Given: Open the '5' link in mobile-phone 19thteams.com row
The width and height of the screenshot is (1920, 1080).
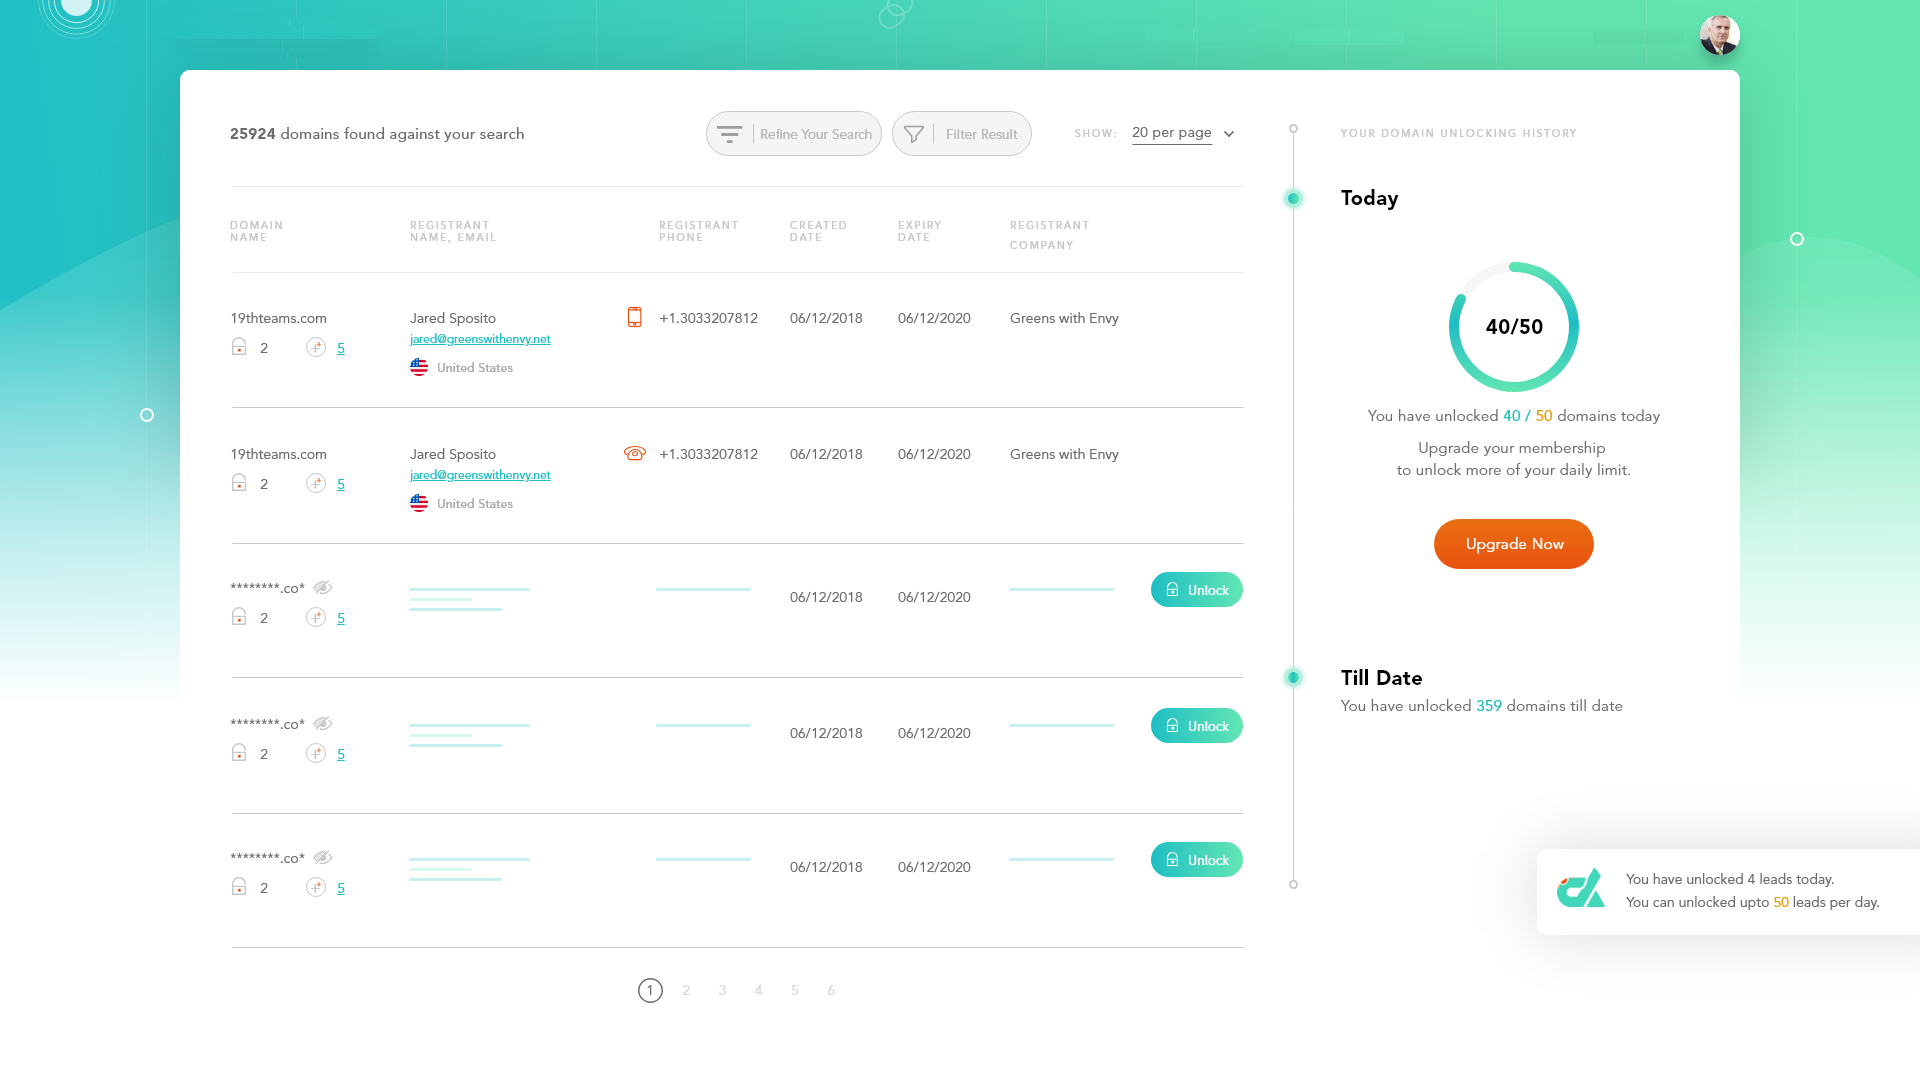Looking at the screenshot, I should point(341,348).
